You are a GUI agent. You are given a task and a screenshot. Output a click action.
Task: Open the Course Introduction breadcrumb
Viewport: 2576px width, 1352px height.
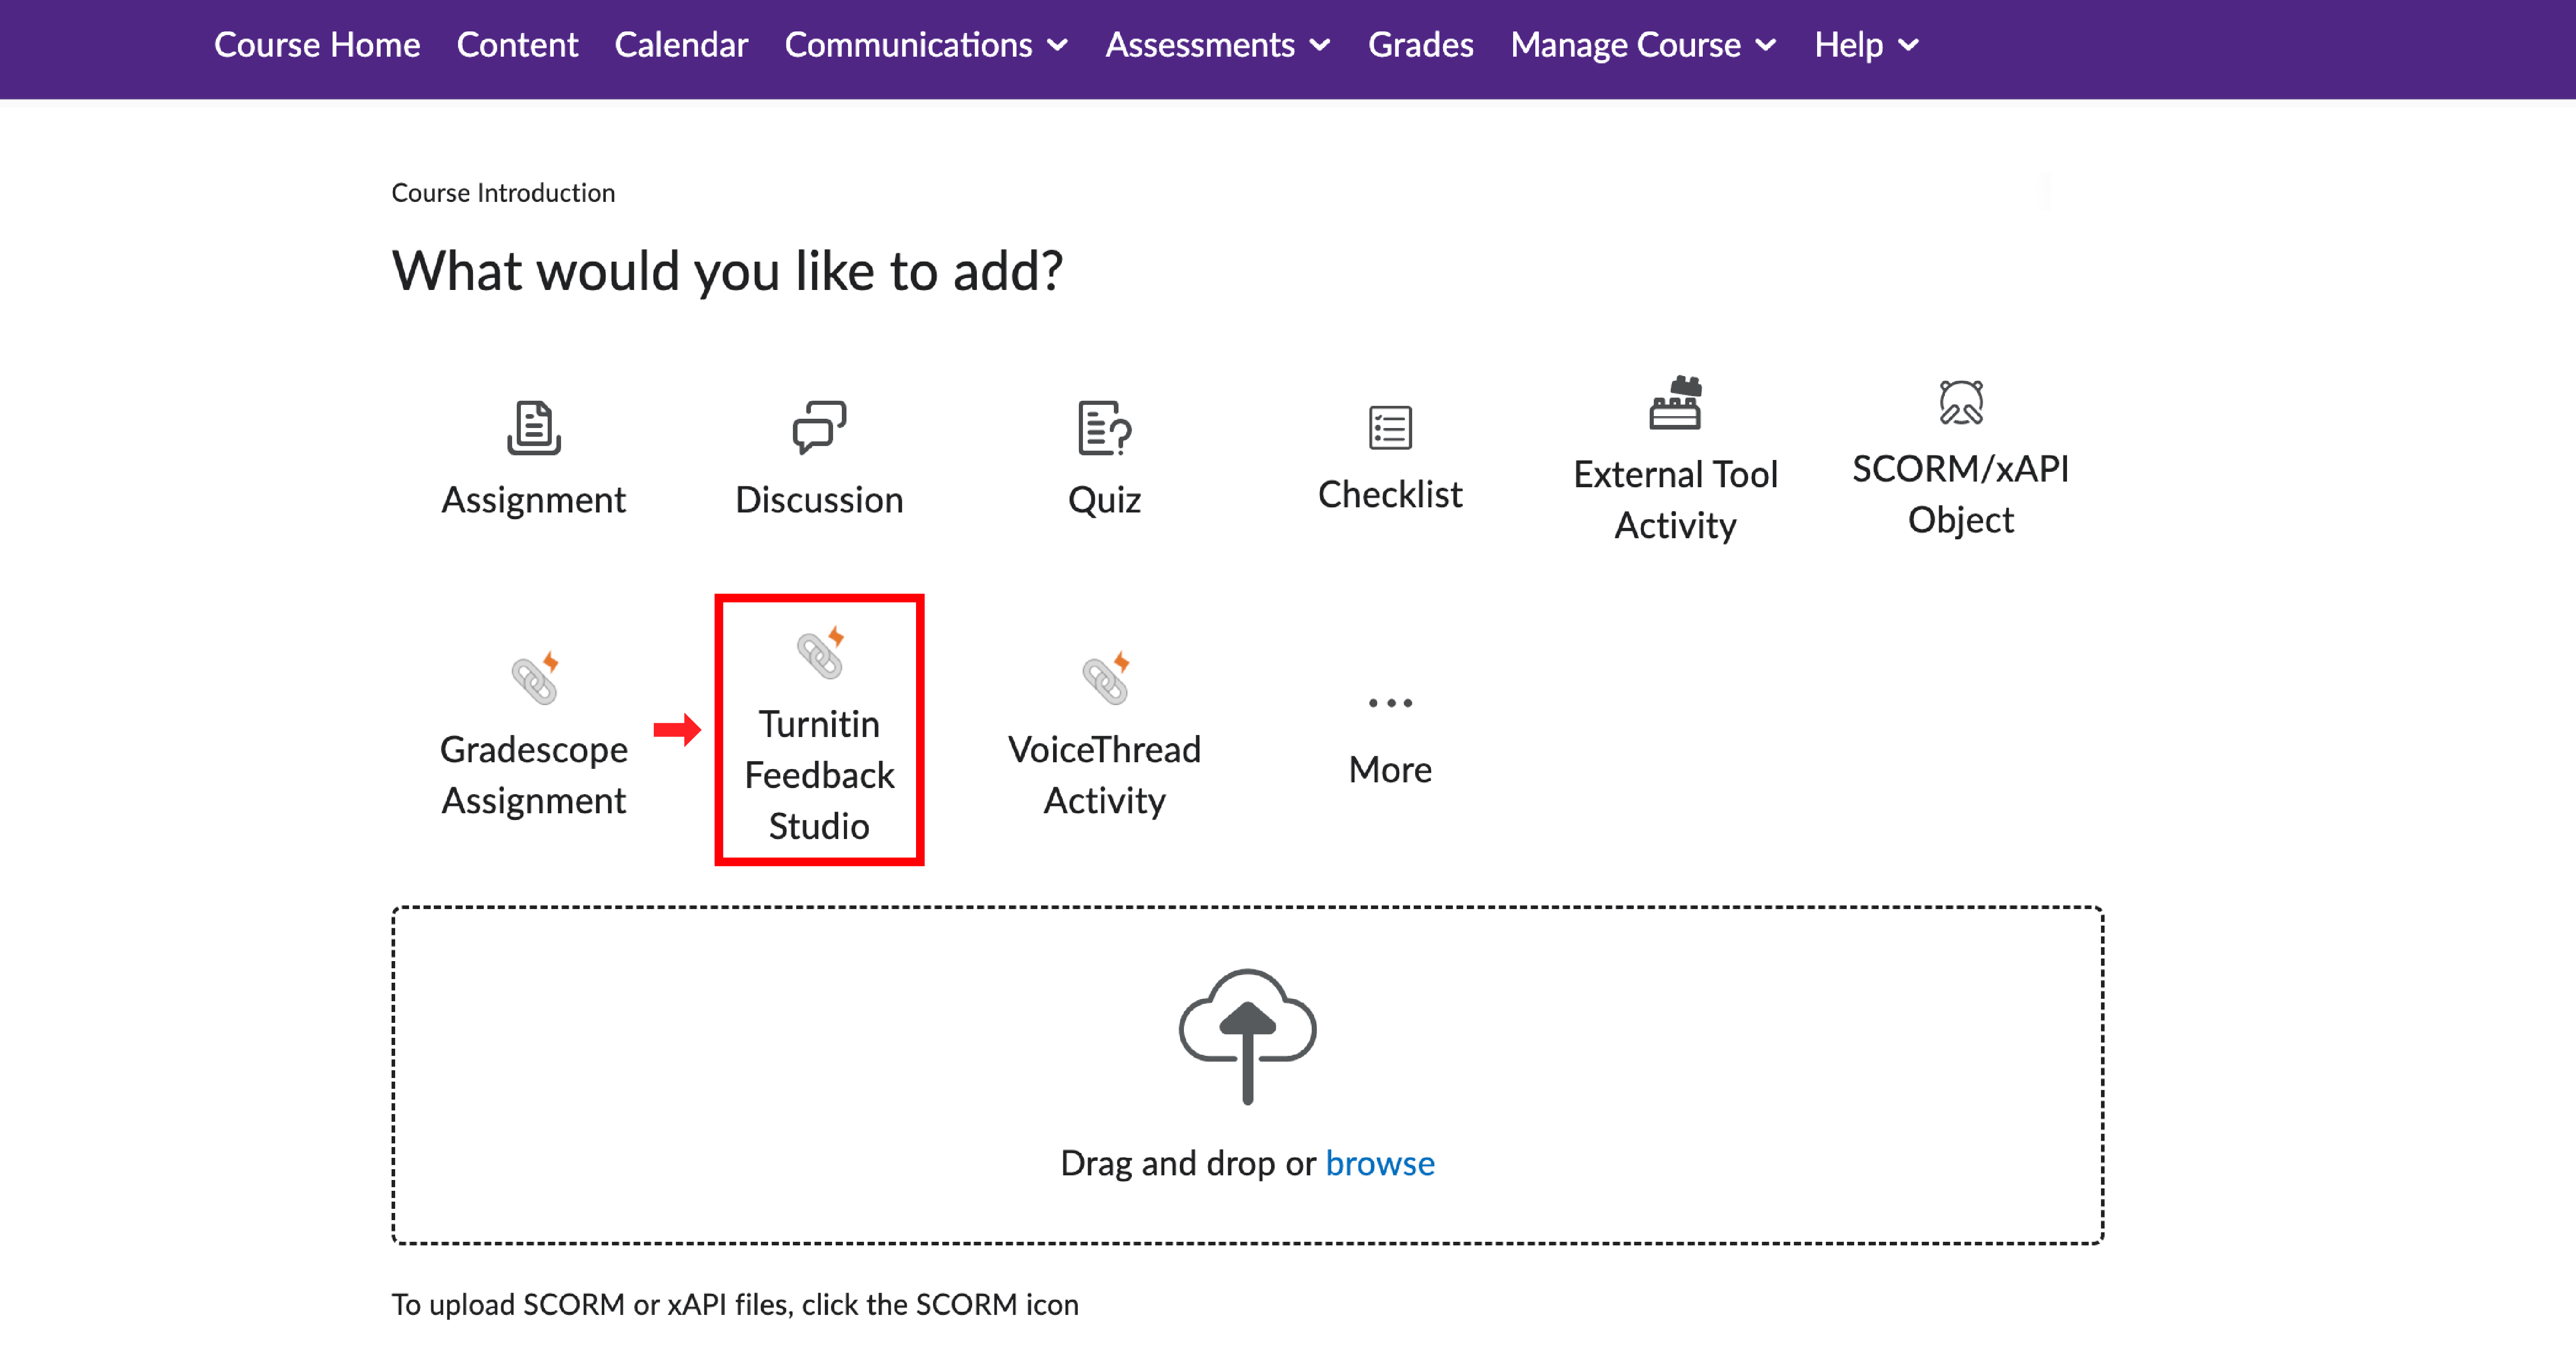(503, 192)
